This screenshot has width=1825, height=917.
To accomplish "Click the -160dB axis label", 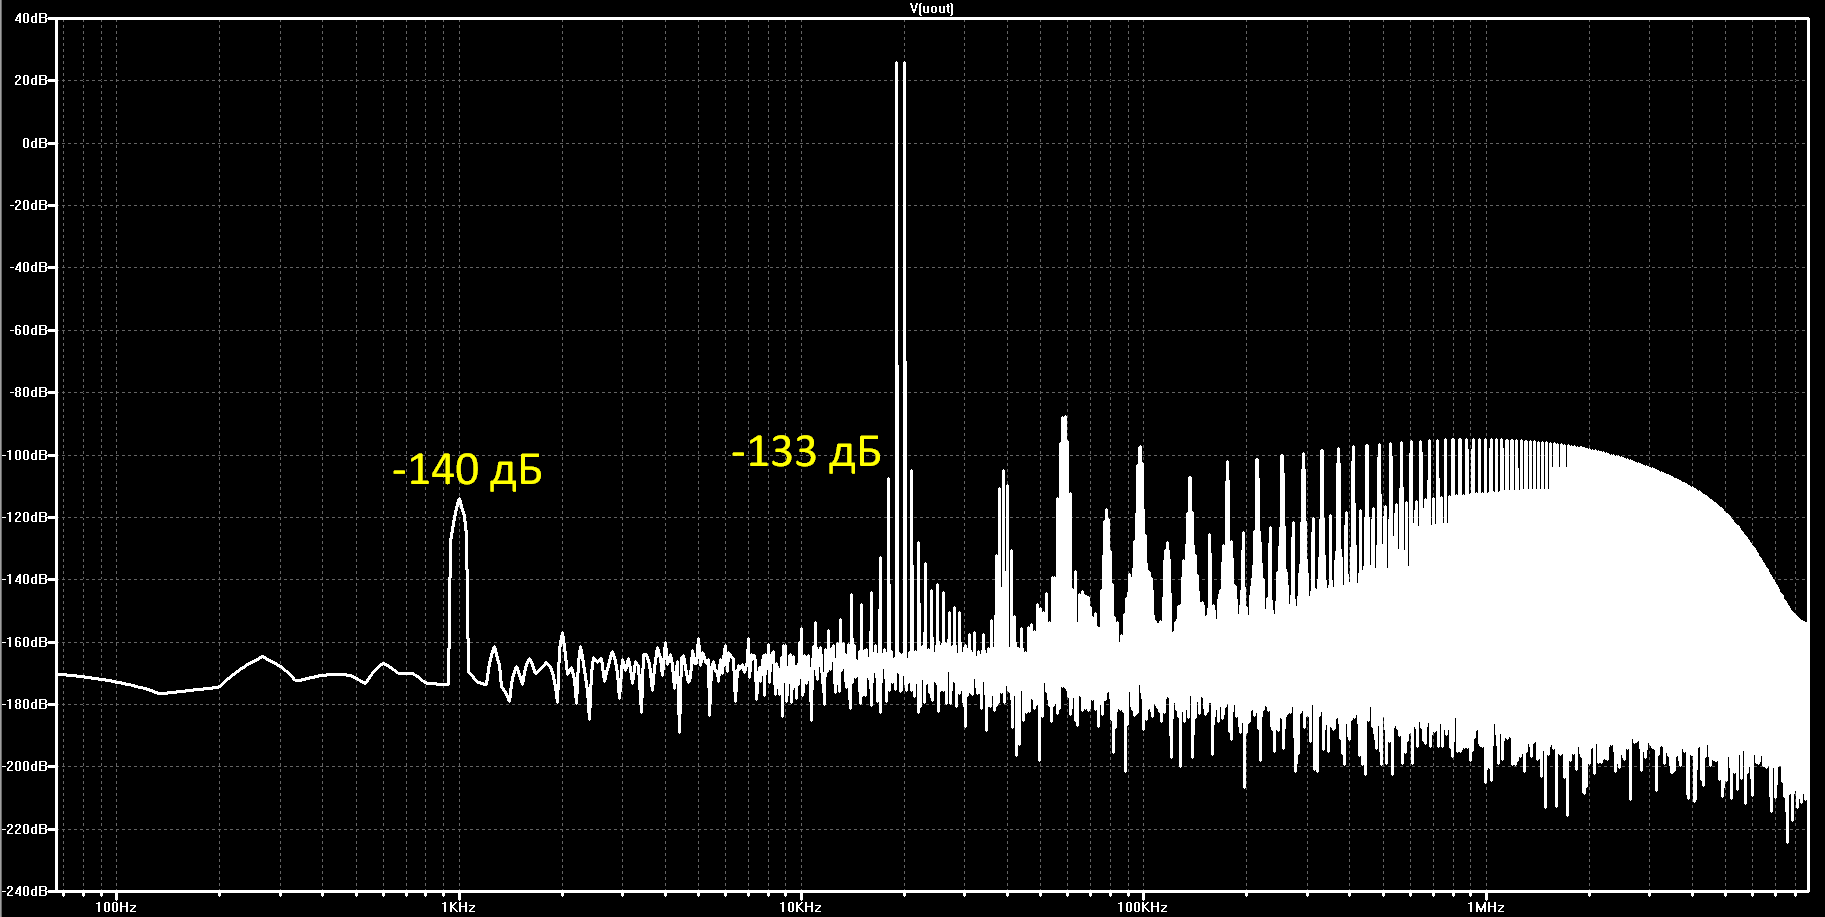I will pyautogui.click(x=25, y=642).
